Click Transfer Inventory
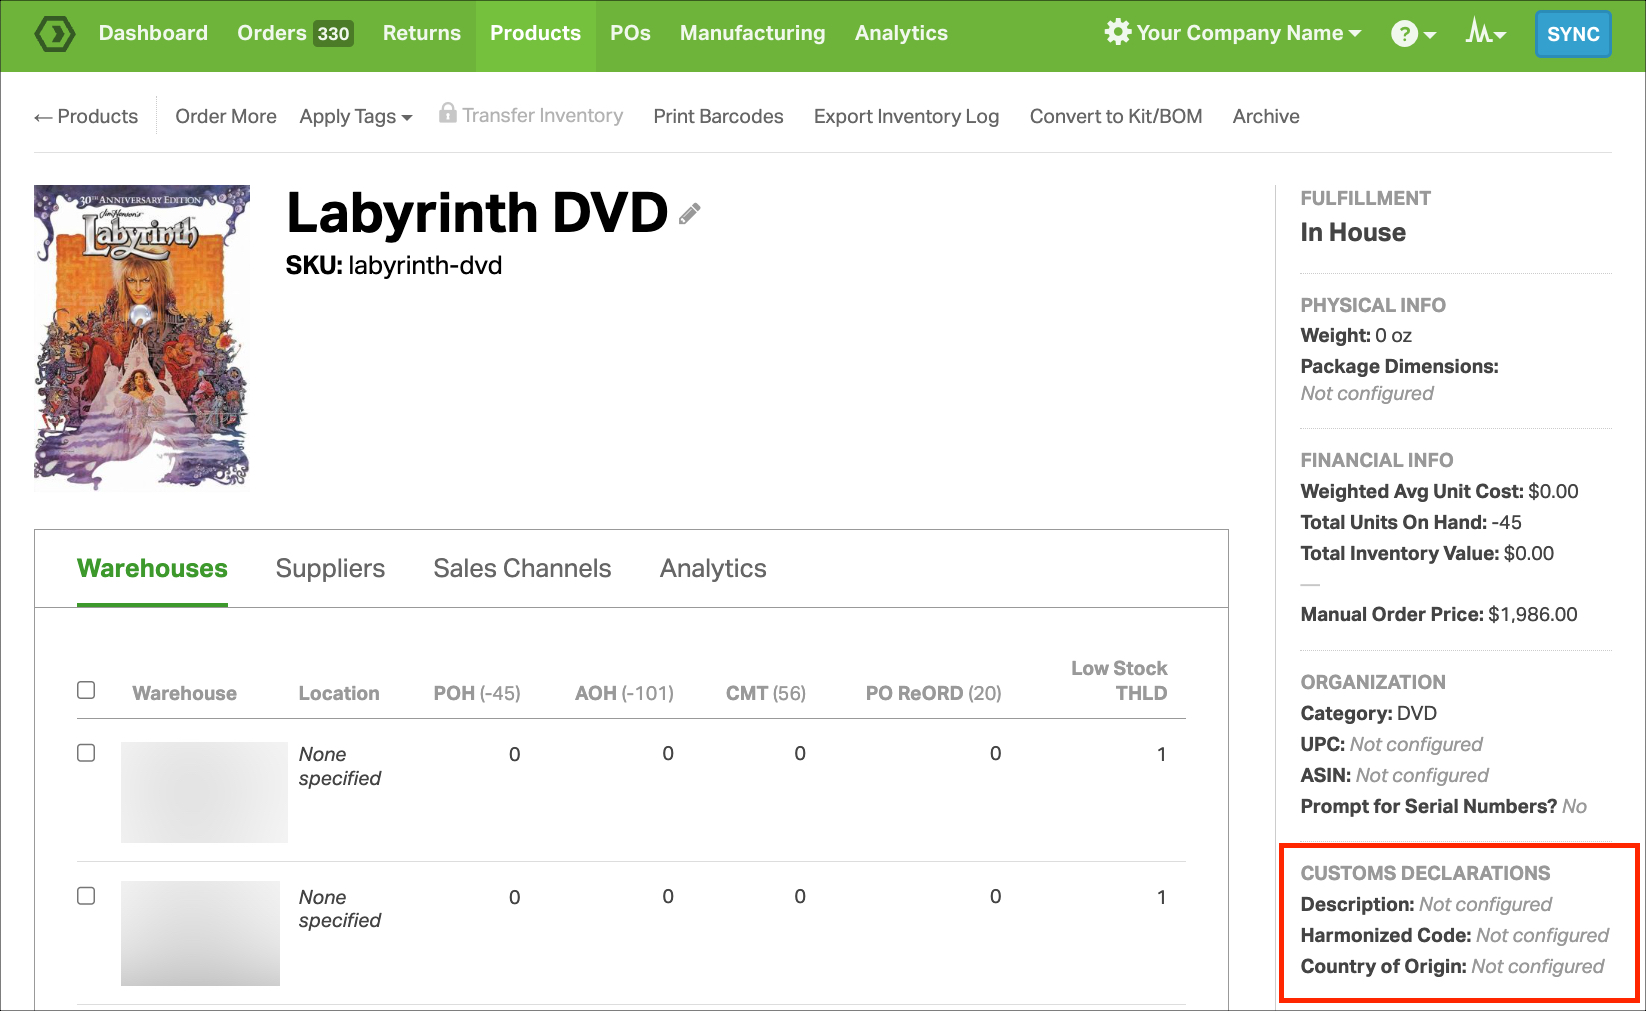This screenshot has width=1646, height=1011. tap(542, 115)
